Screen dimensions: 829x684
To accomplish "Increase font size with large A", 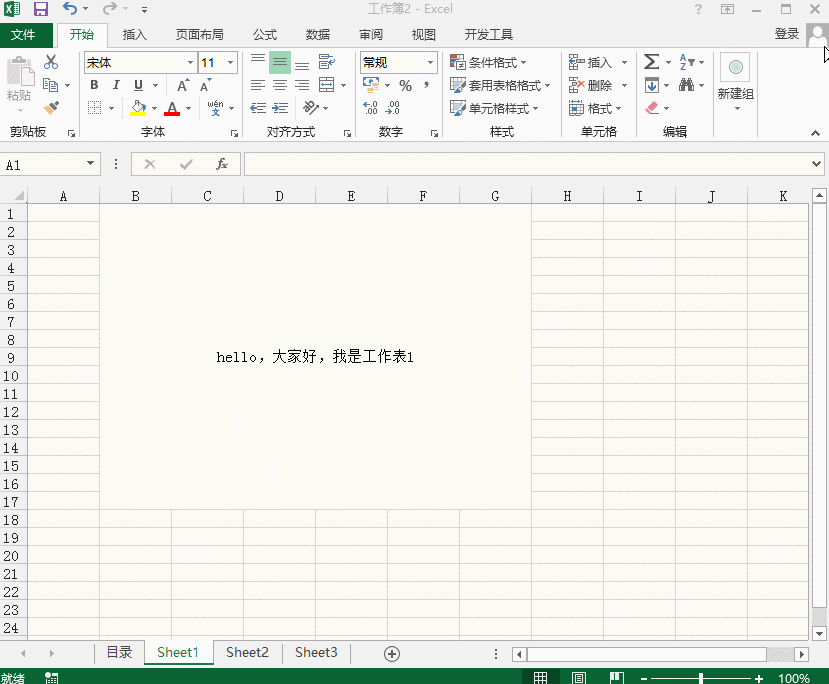I will (x=182, y=86).
